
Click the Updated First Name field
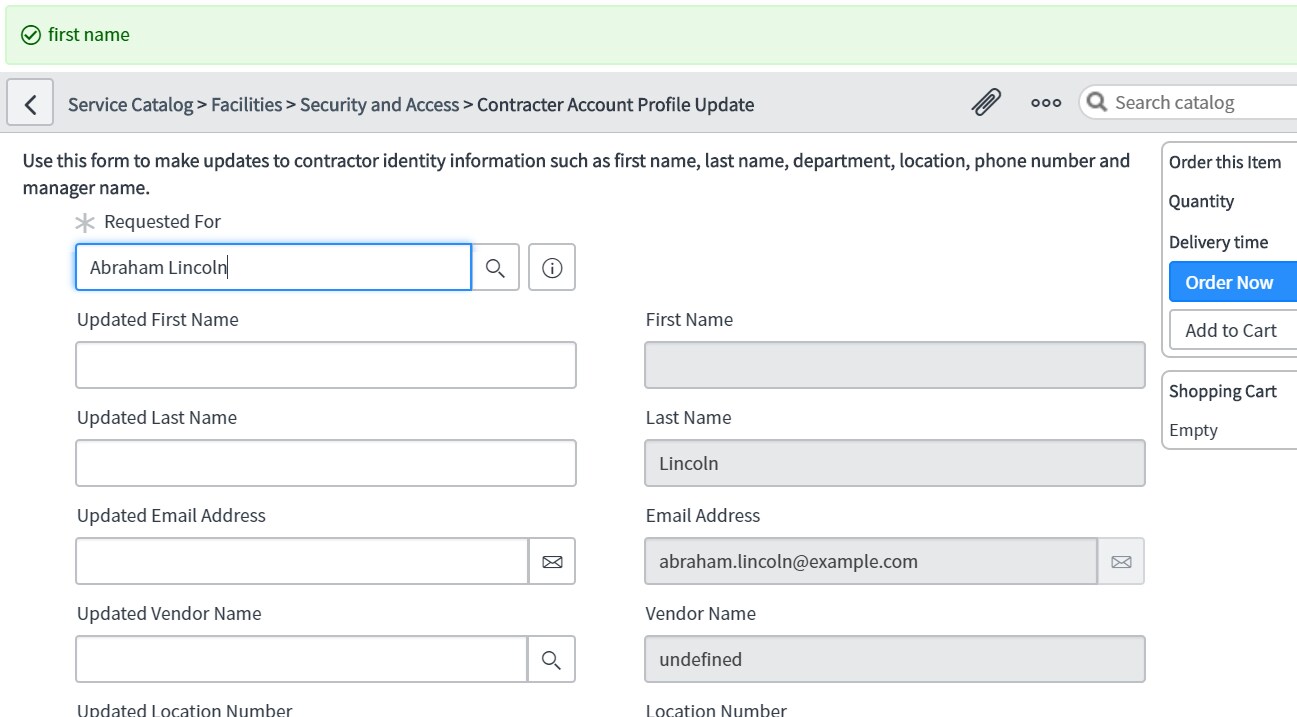click(326, 366)
